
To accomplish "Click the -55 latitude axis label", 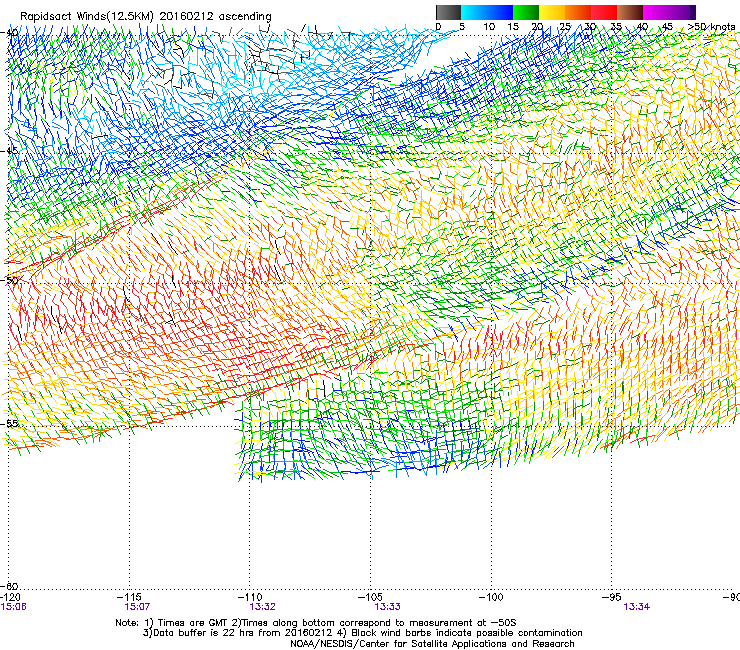I will [9, 423].
